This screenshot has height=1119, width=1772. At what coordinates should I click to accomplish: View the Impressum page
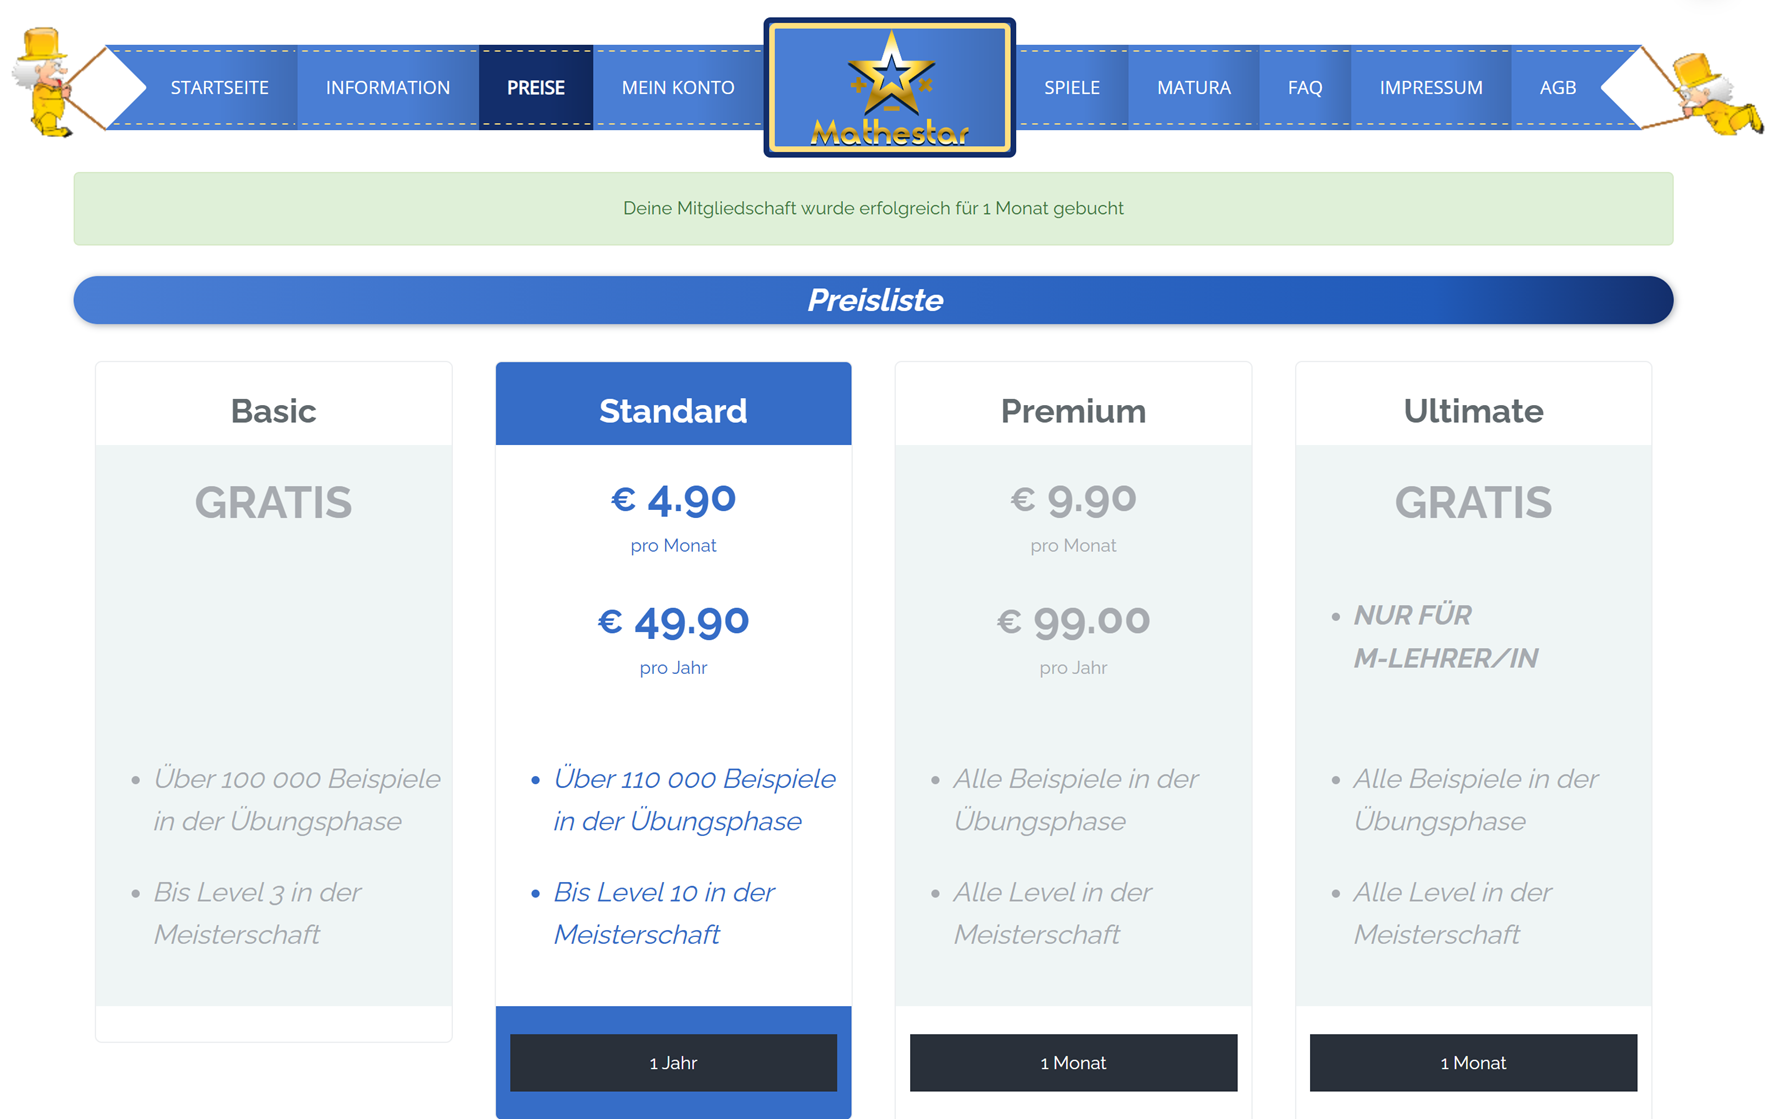click(x=1430, y=88)
